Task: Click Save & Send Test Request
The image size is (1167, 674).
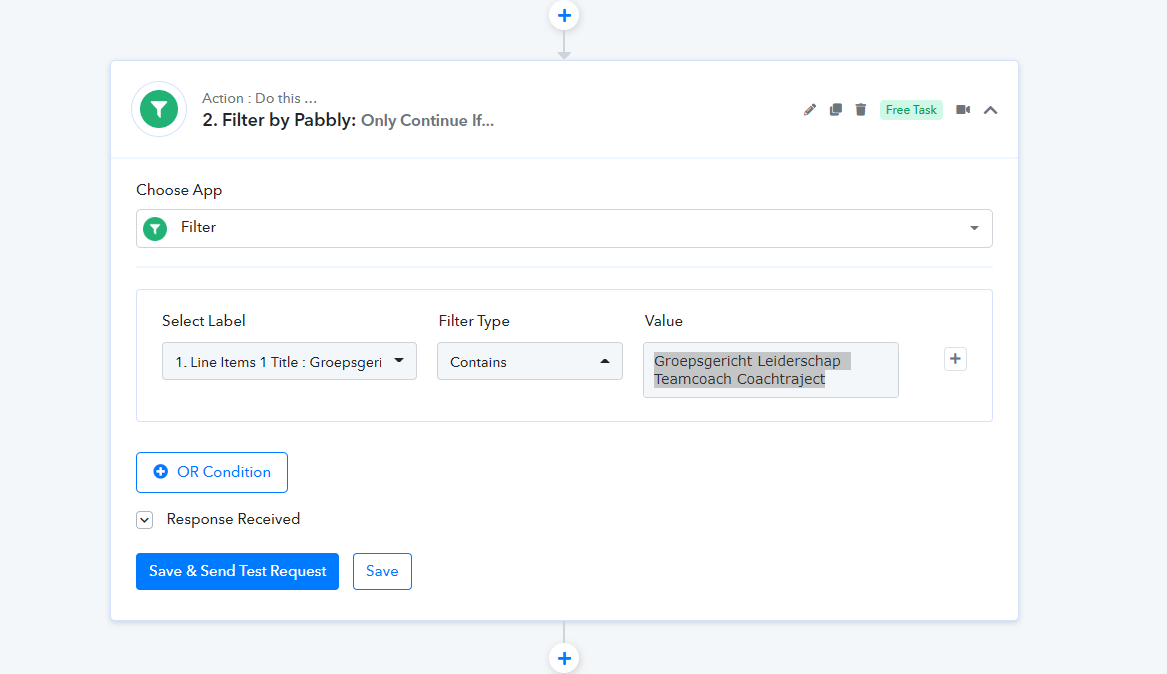Action: (237, 571)
